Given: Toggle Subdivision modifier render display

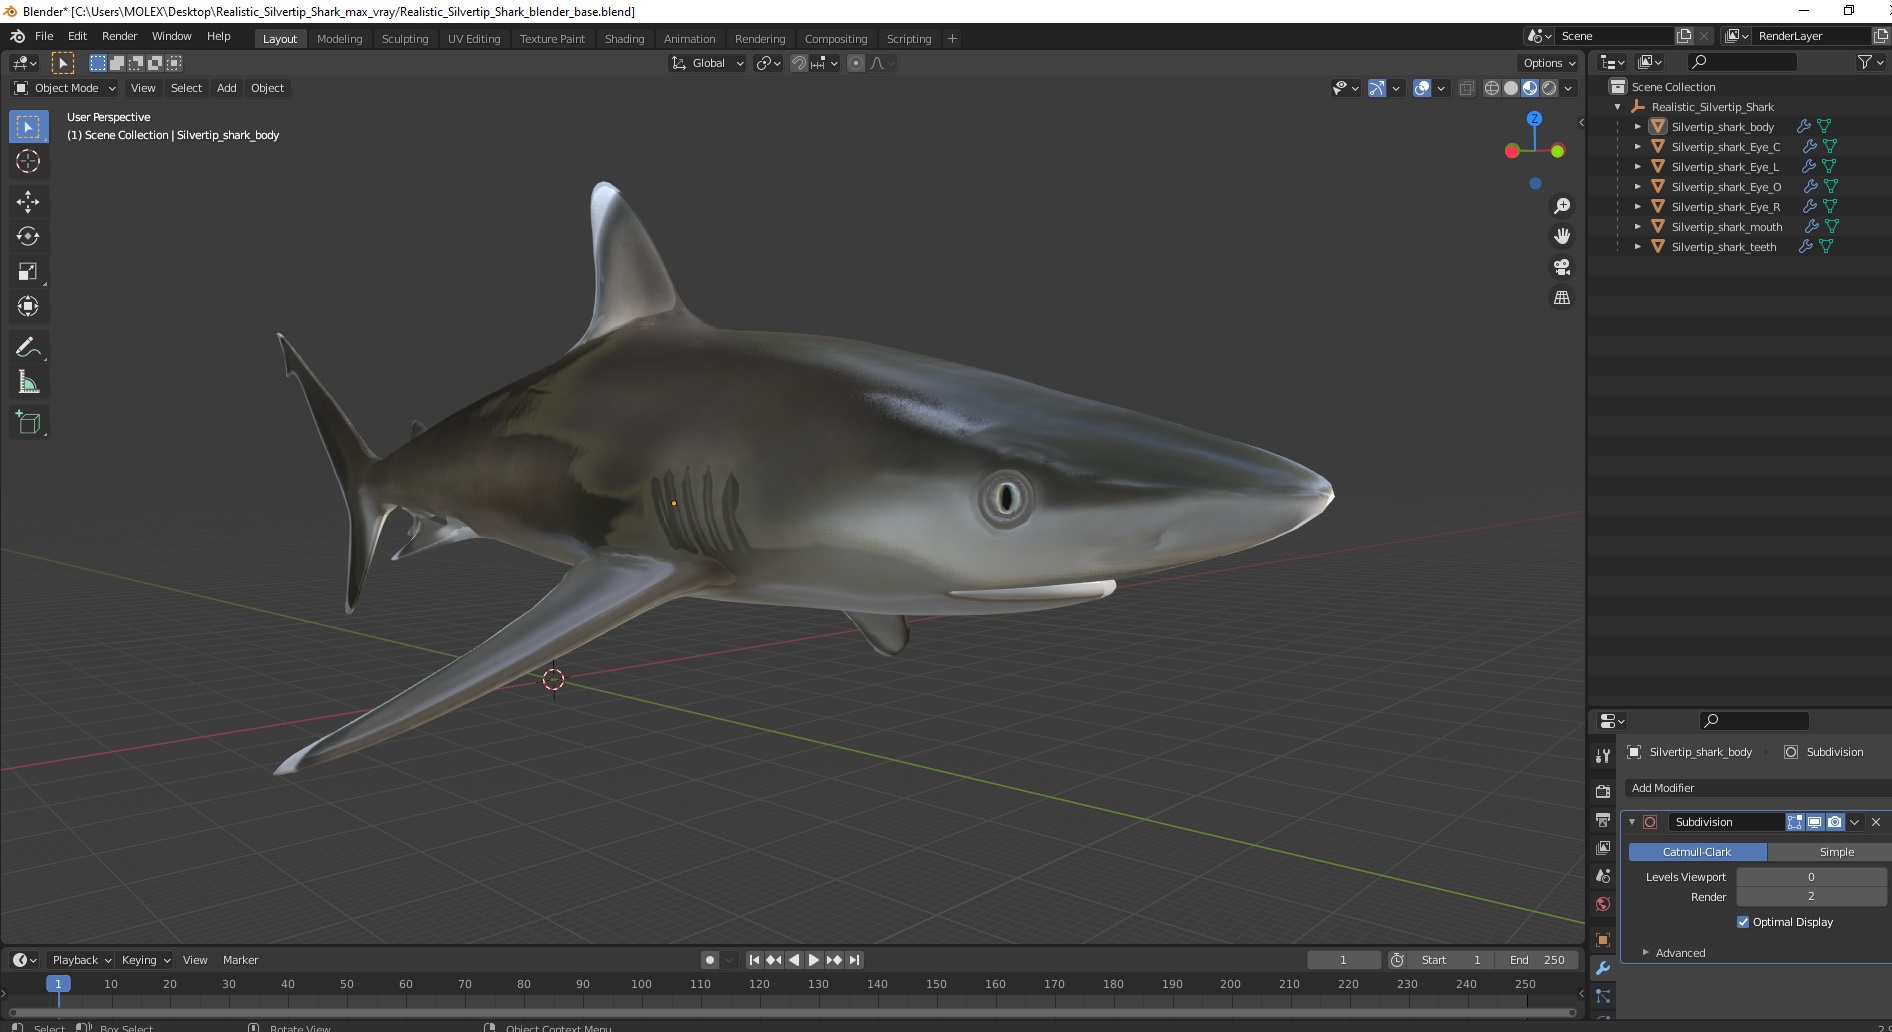Looking at the screenshot, I should click(x=1834, y=822).
